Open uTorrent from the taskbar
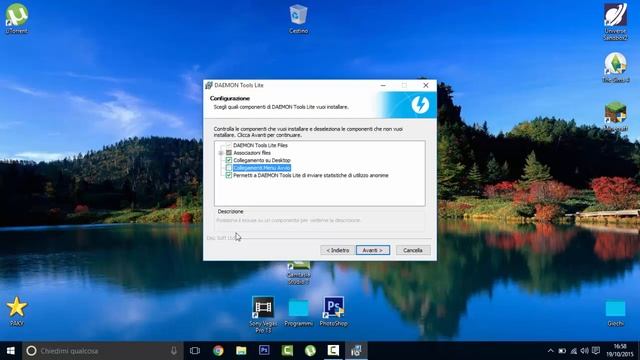The width and height of the screenshot is (640, 360). pyautogui.click(x=310, y=351)
